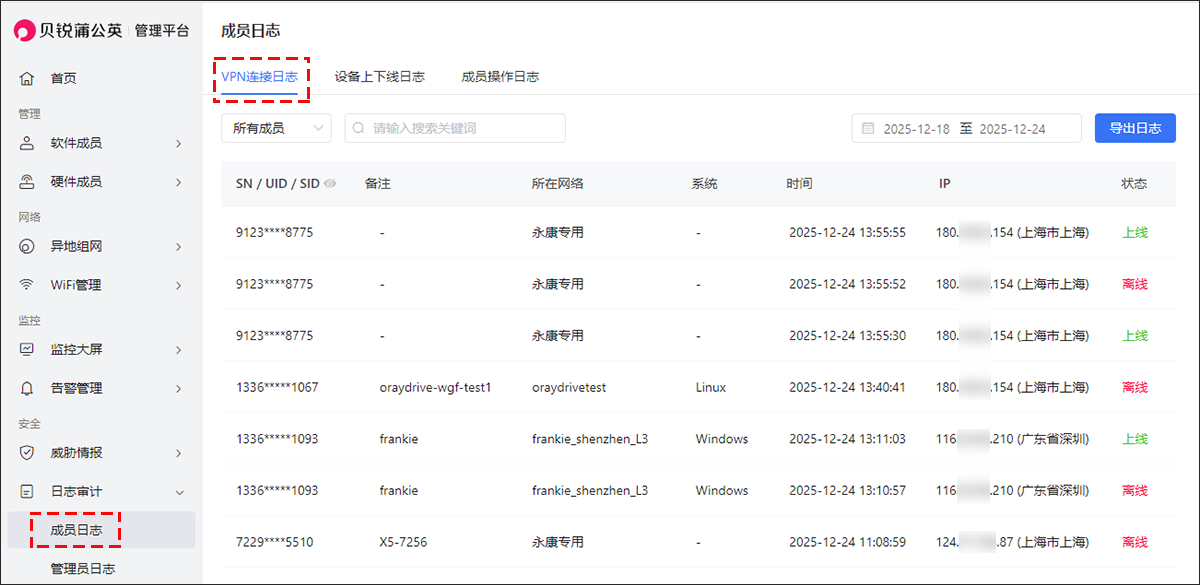Switch to the 成员操作日志 tab

pos(500,77)
